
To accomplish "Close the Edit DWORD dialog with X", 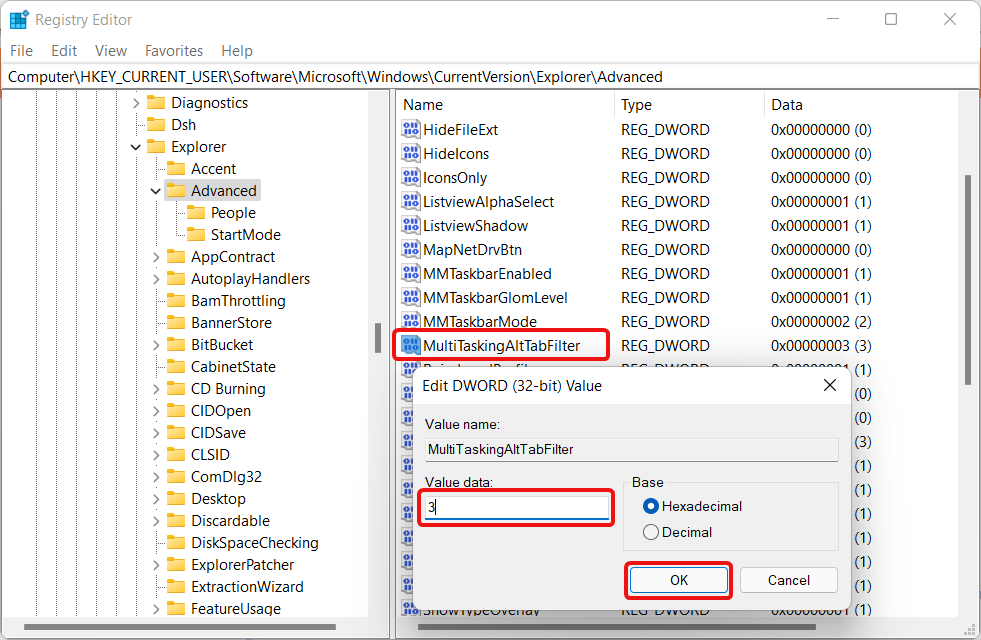I will click(x=830, y=385).
